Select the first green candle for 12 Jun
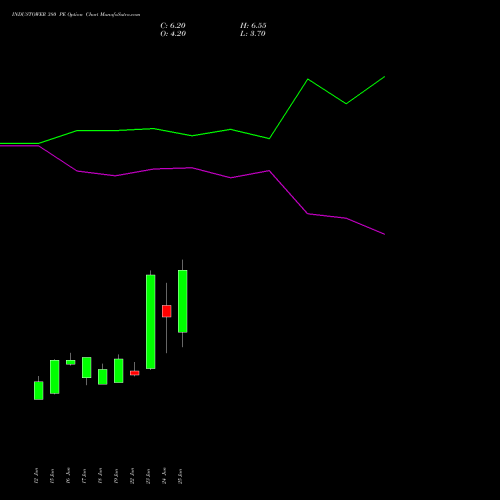Image resolution: width=500 pixels, height=500 pixels. pyautogui.click(x=39, y=390)
